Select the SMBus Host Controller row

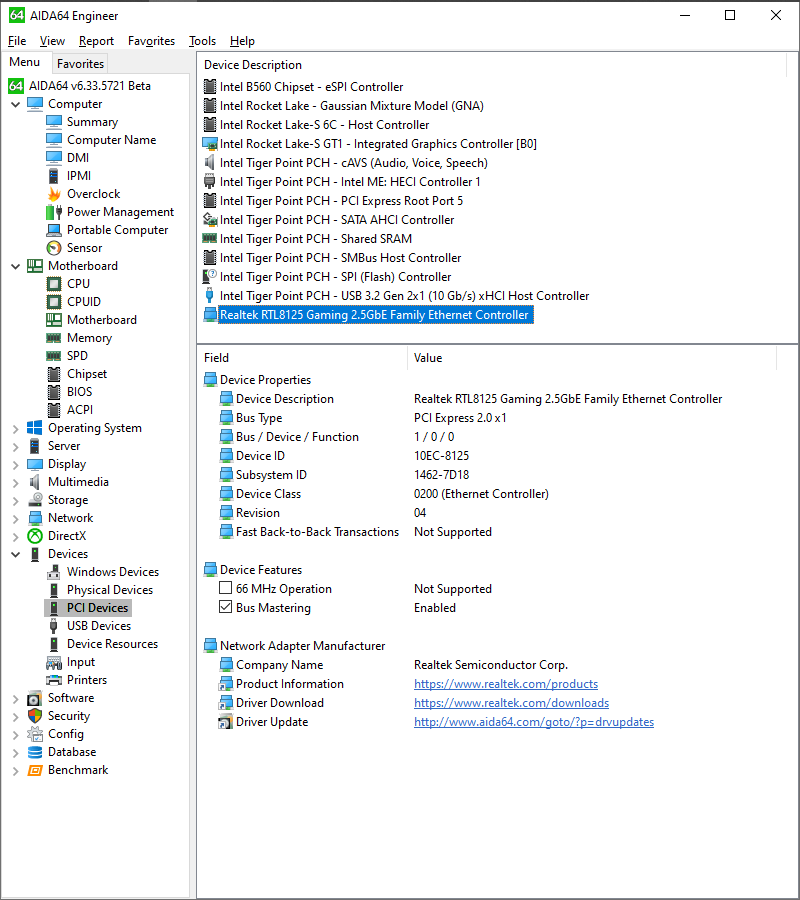(x=340, y=258)
